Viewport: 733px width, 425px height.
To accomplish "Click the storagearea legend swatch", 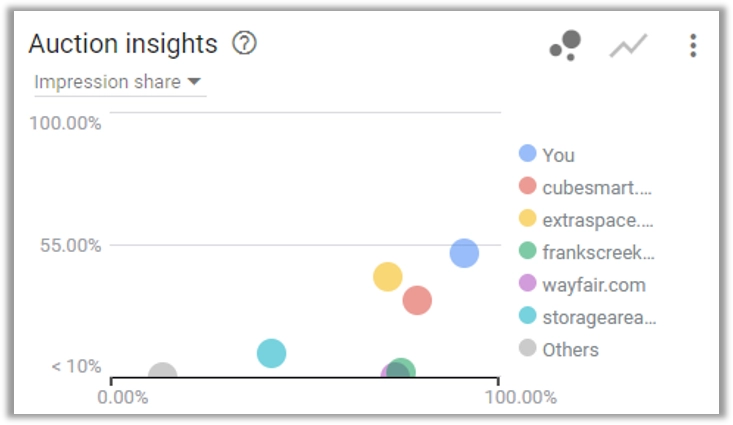I will tap(527, 316).
